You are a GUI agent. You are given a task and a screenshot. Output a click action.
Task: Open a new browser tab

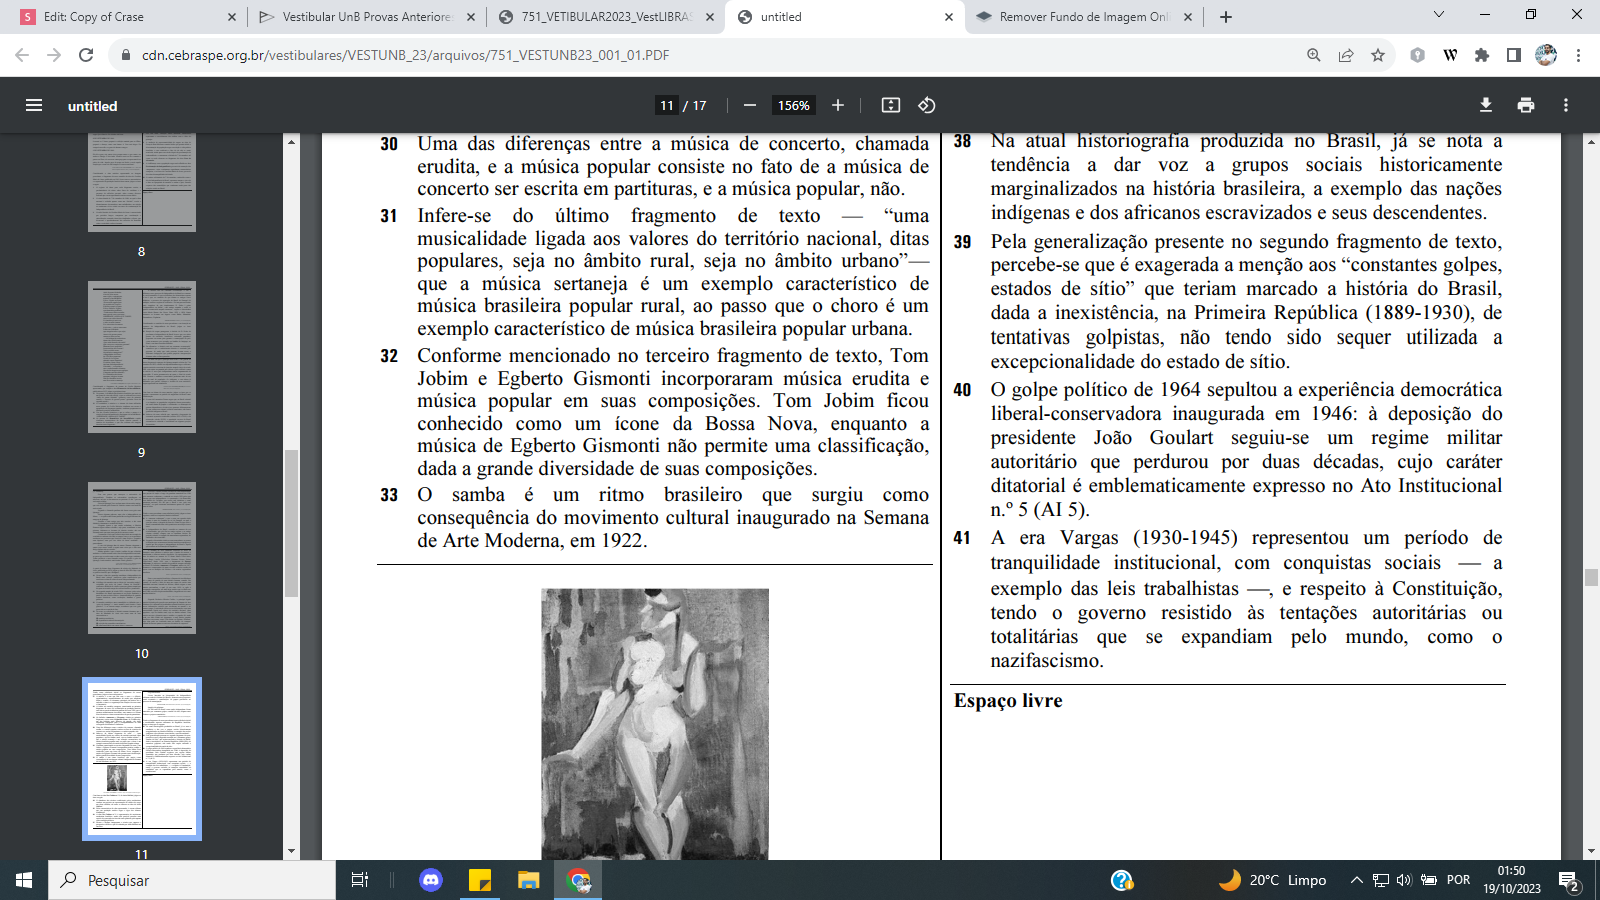point(1226,17)
